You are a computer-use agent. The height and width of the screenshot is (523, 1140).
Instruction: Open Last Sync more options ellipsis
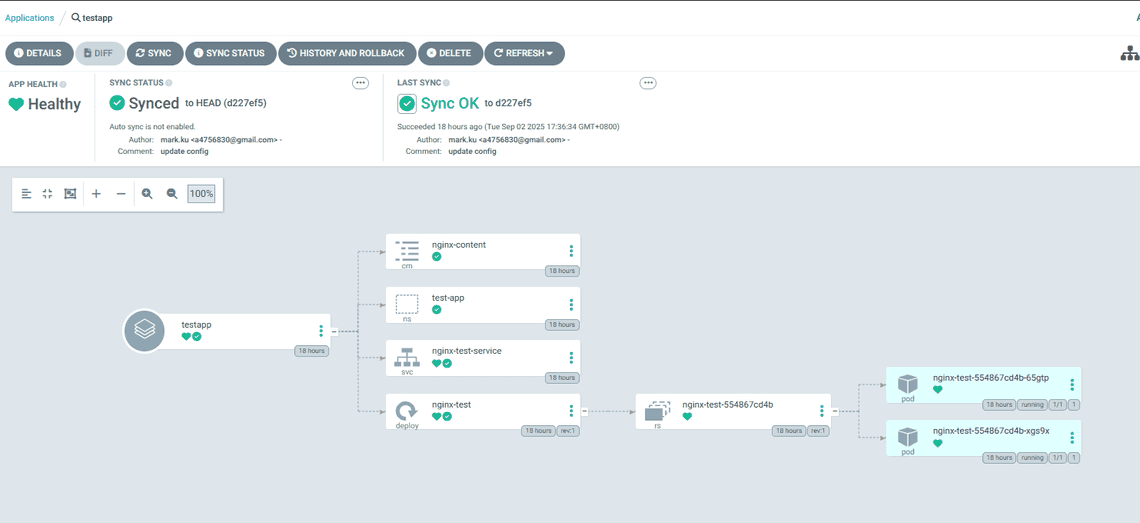click(x=648, y=83)
